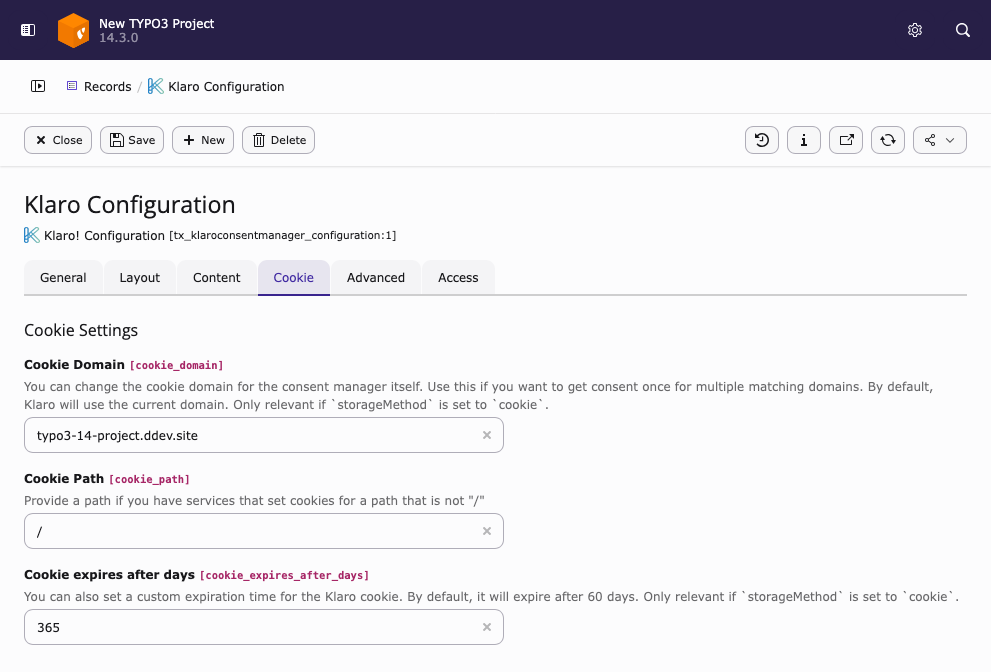Toggle the page tree panel icon
The width and height of the screenshot is (991, 672).
coord(38,86)
